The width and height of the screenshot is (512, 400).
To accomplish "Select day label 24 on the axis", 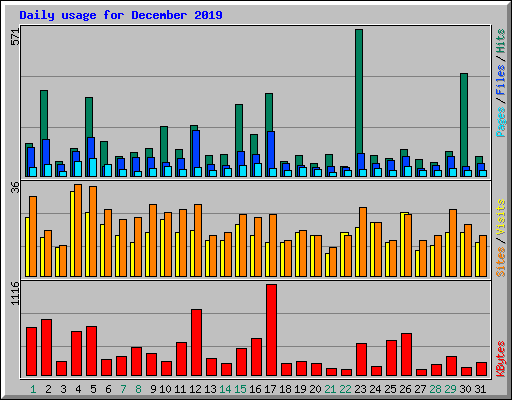I will point(375,389).
